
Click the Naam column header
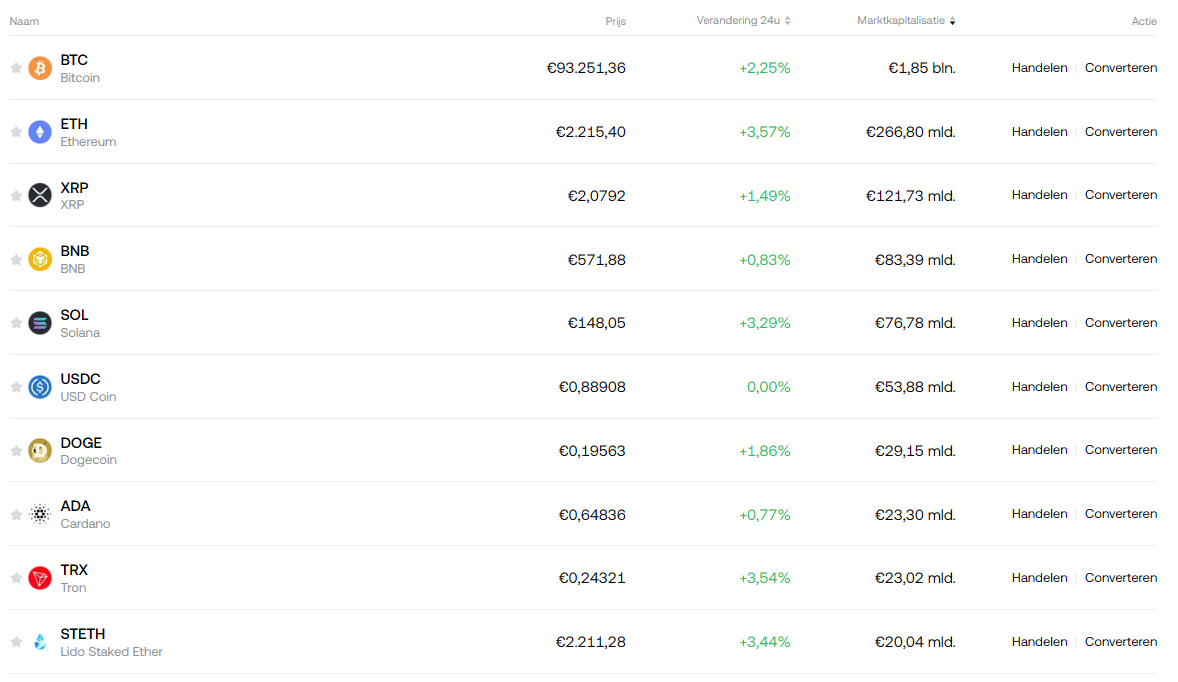pos(24,21)
